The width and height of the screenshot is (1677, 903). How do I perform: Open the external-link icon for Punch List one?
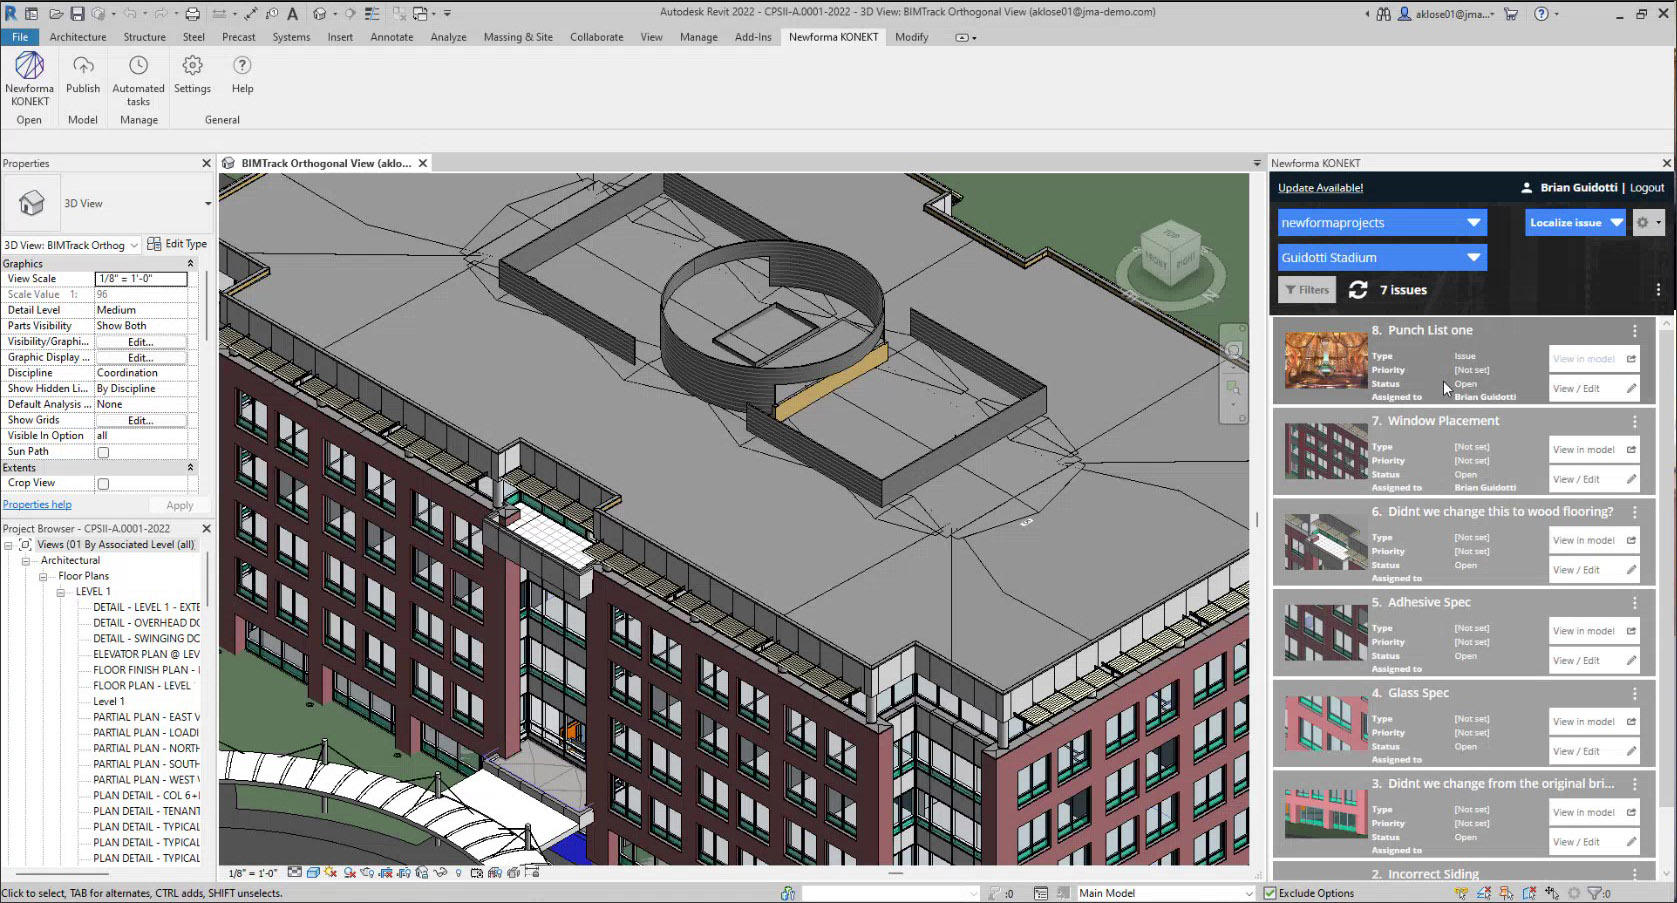tap(1631, 359)
